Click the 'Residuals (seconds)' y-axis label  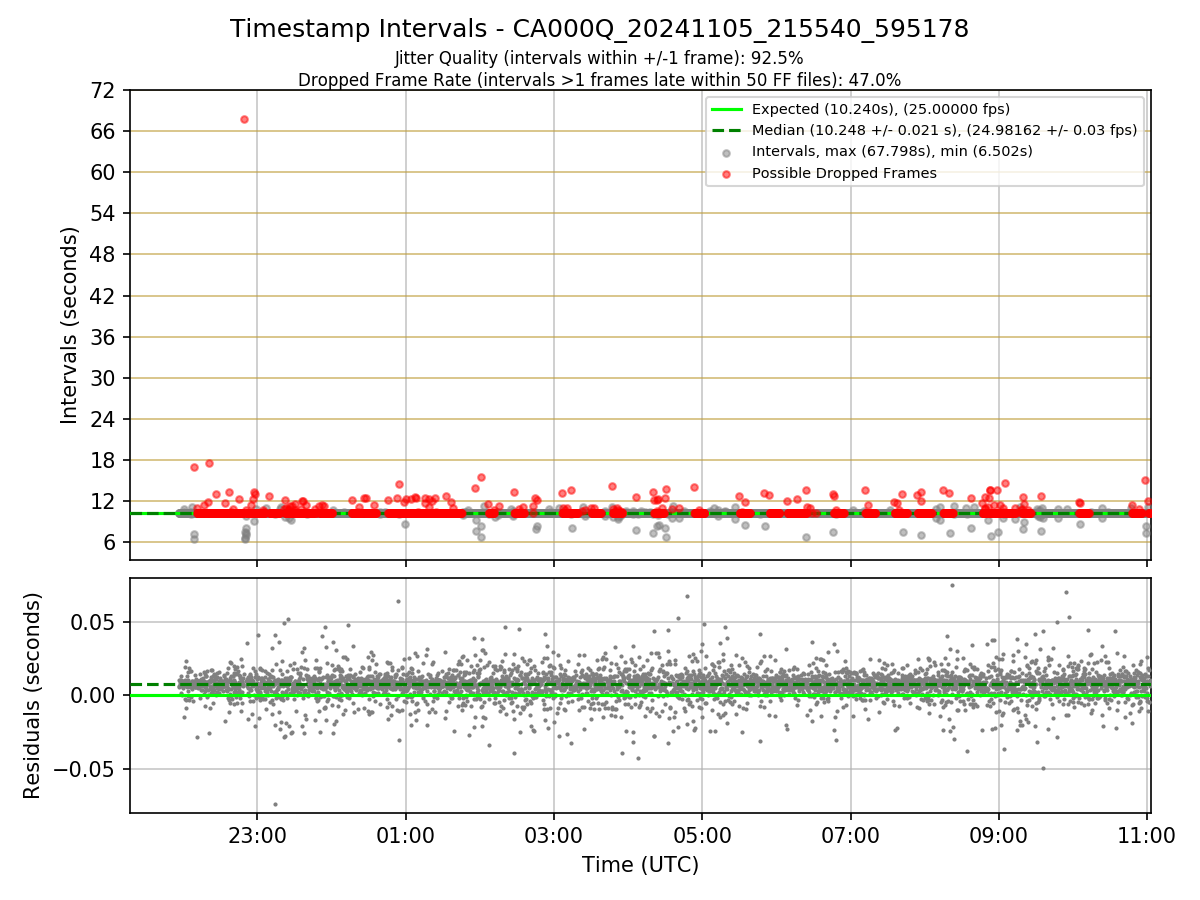point(33,695)
